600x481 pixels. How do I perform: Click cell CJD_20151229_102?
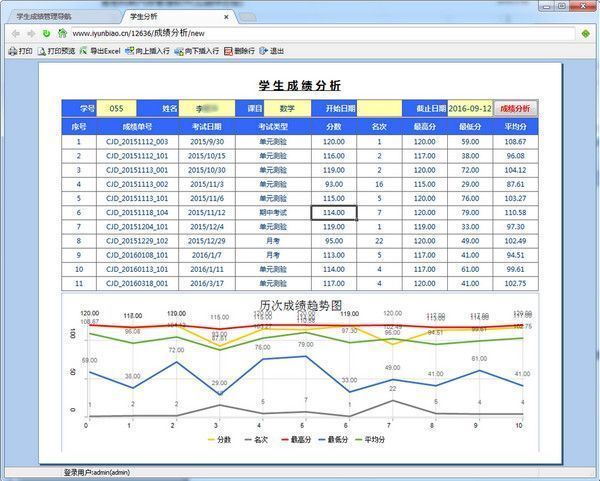pyautogui.click(x=137, y=241)
